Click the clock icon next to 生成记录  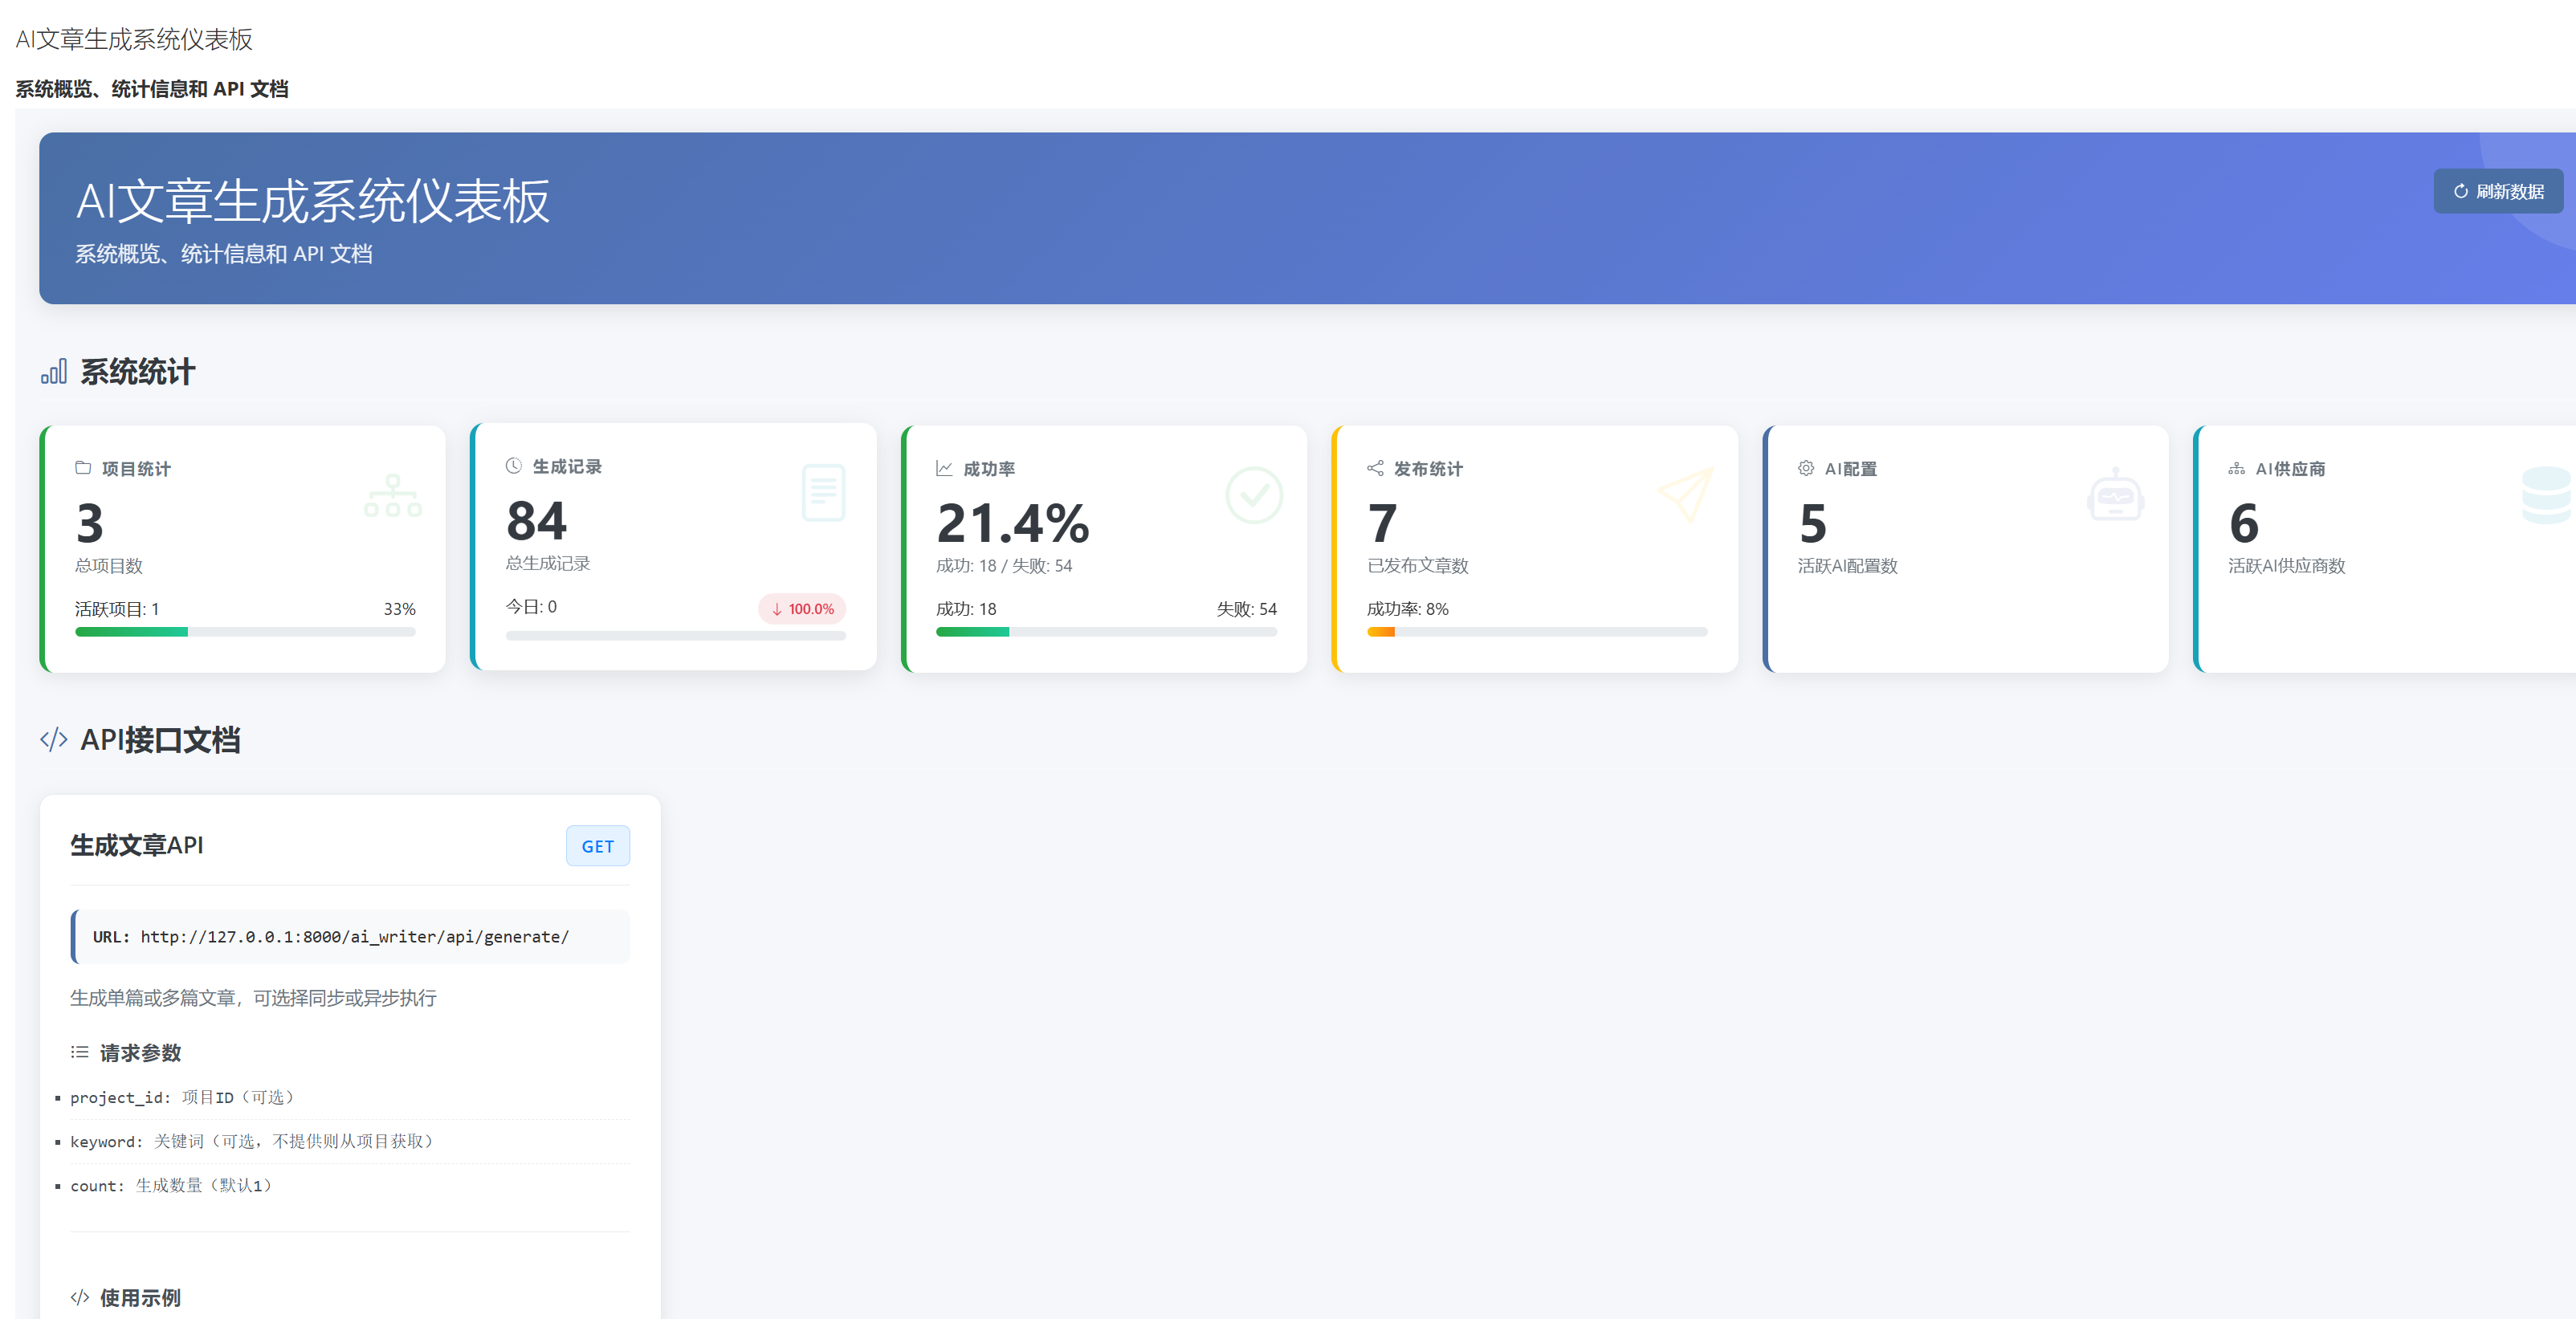514,466
